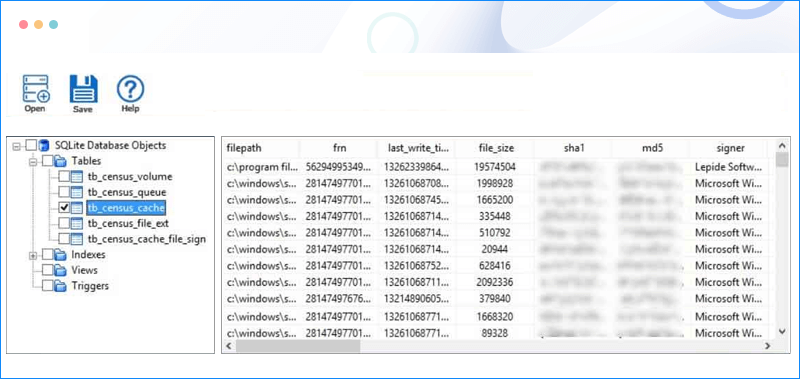The image size is (800, 379).
Task: Click the Save floppy disk icon
Action: [x=83, y=89]
